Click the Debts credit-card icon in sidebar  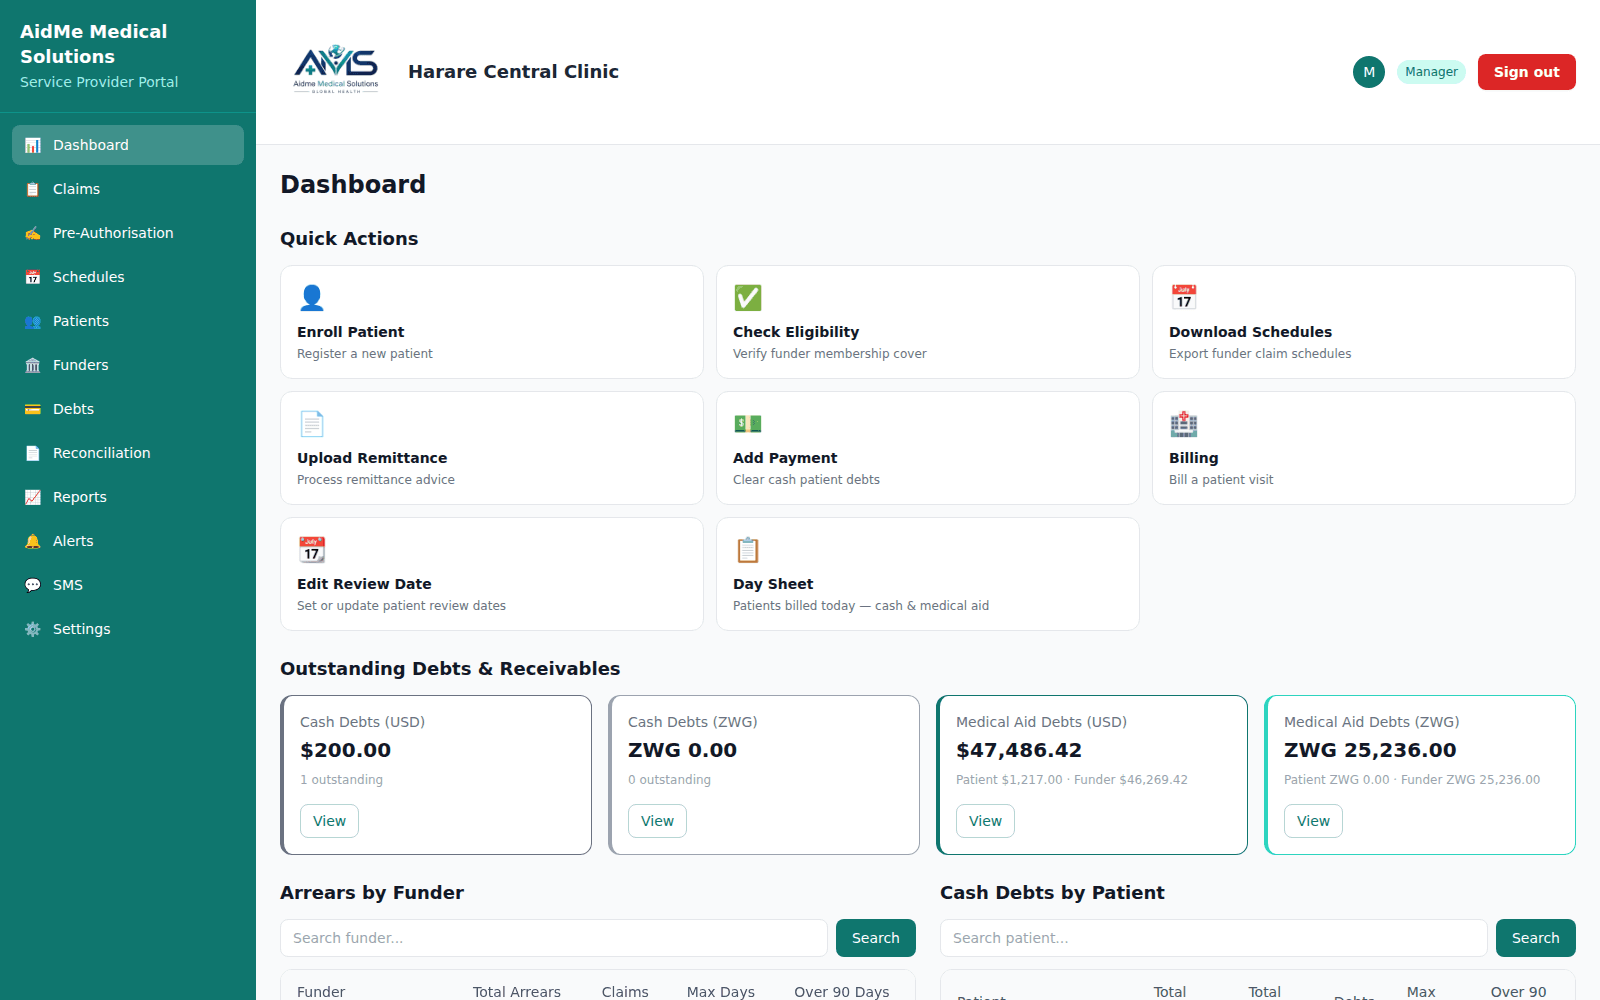33,409
